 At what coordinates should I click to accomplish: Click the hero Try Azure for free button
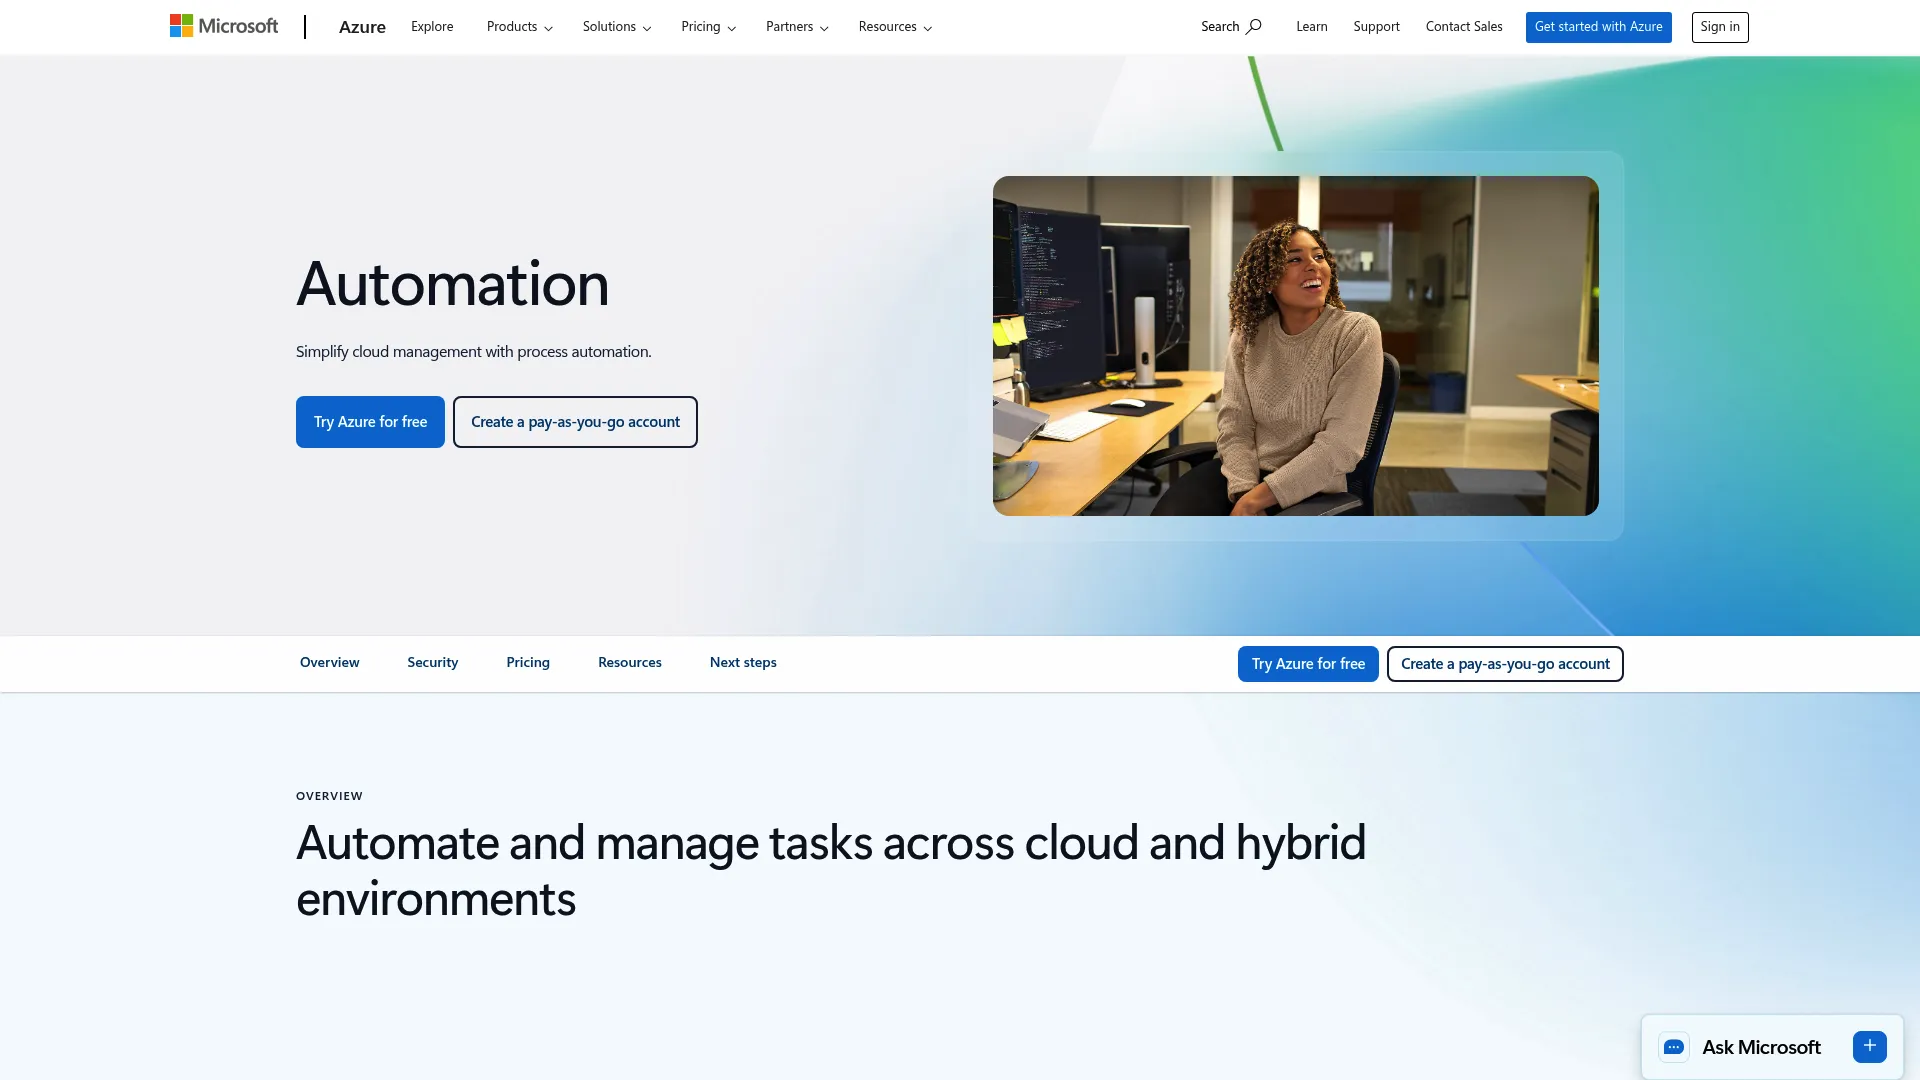[x=370, y=422]
